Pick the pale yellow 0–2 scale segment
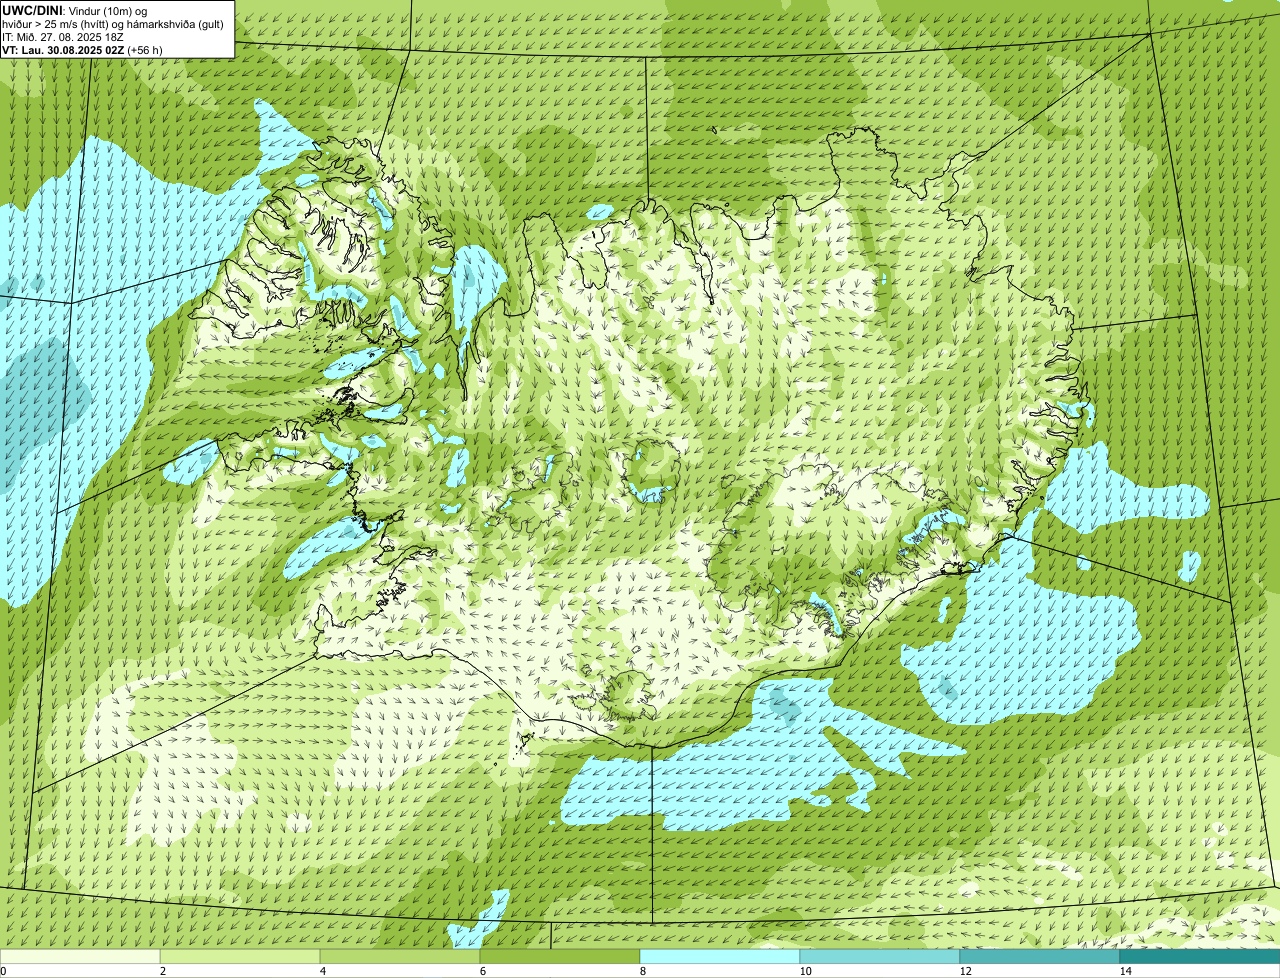The image size is (1280, 978). click(80, 957)
